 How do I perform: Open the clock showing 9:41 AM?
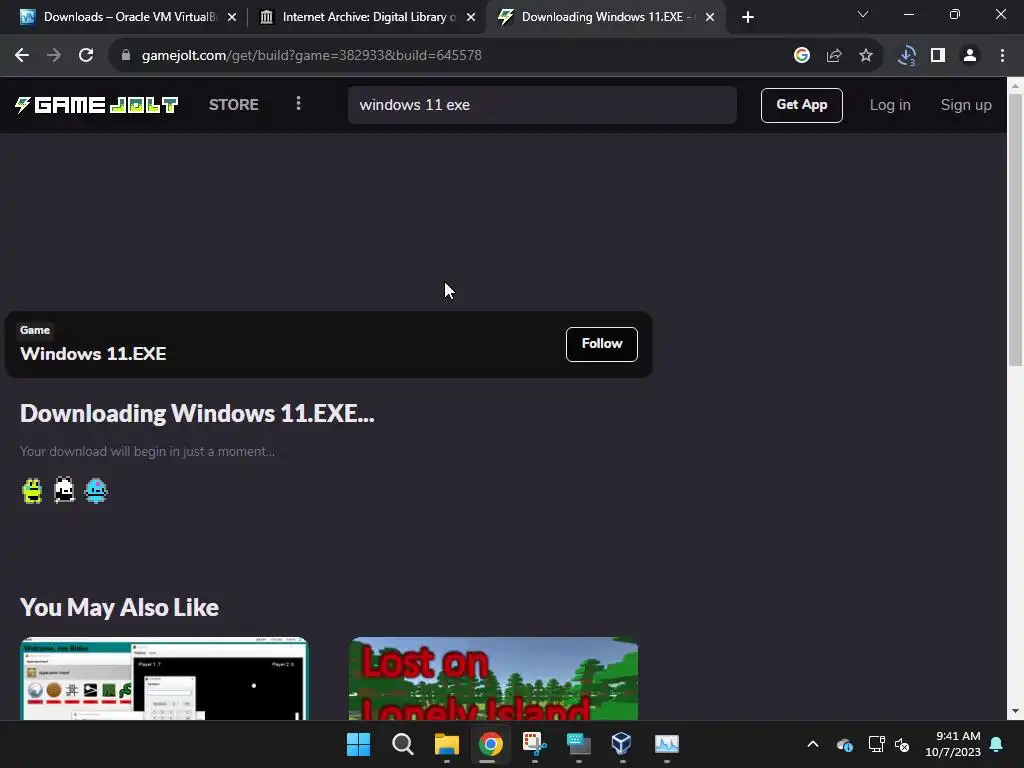pos(953,744)
